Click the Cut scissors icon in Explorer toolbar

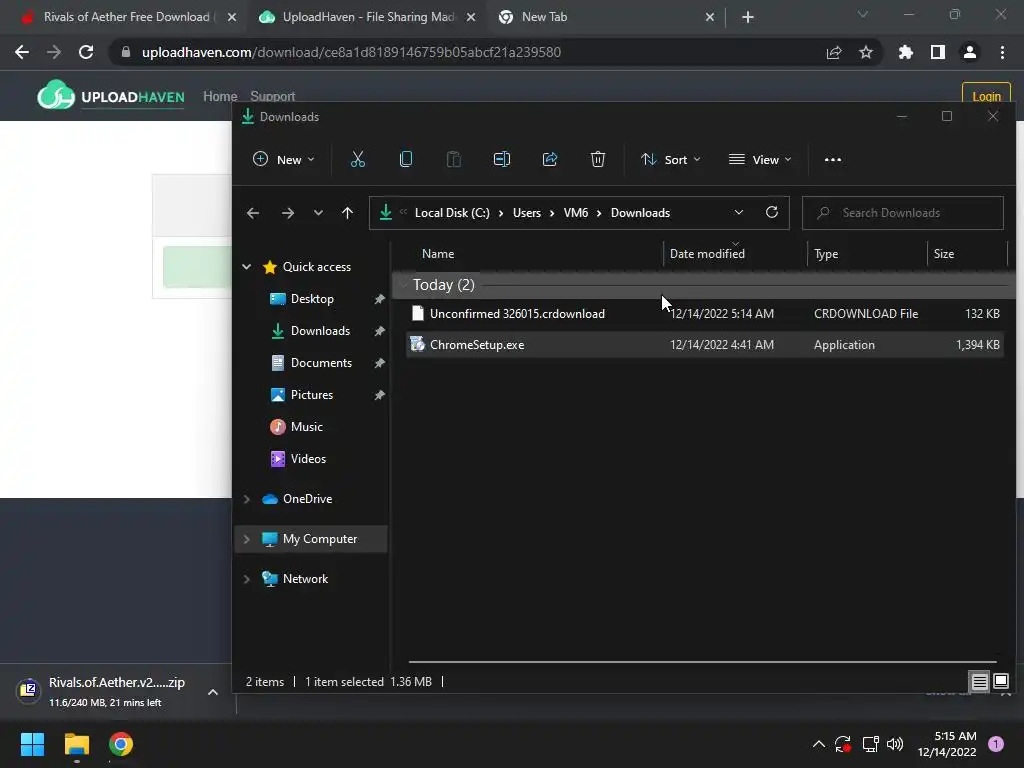[358, 159]
